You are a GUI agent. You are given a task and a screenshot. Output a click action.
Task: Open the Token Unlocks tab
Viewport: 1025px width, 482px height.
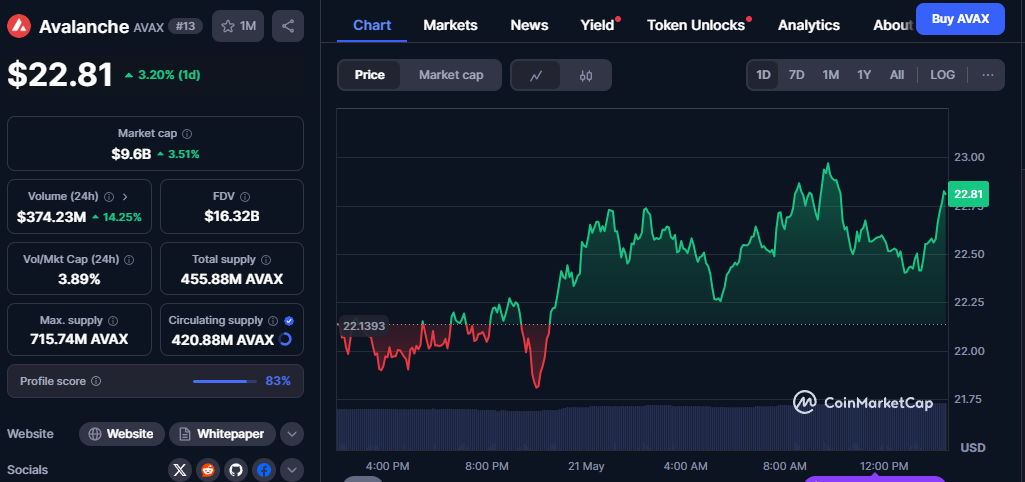point(696,26)
